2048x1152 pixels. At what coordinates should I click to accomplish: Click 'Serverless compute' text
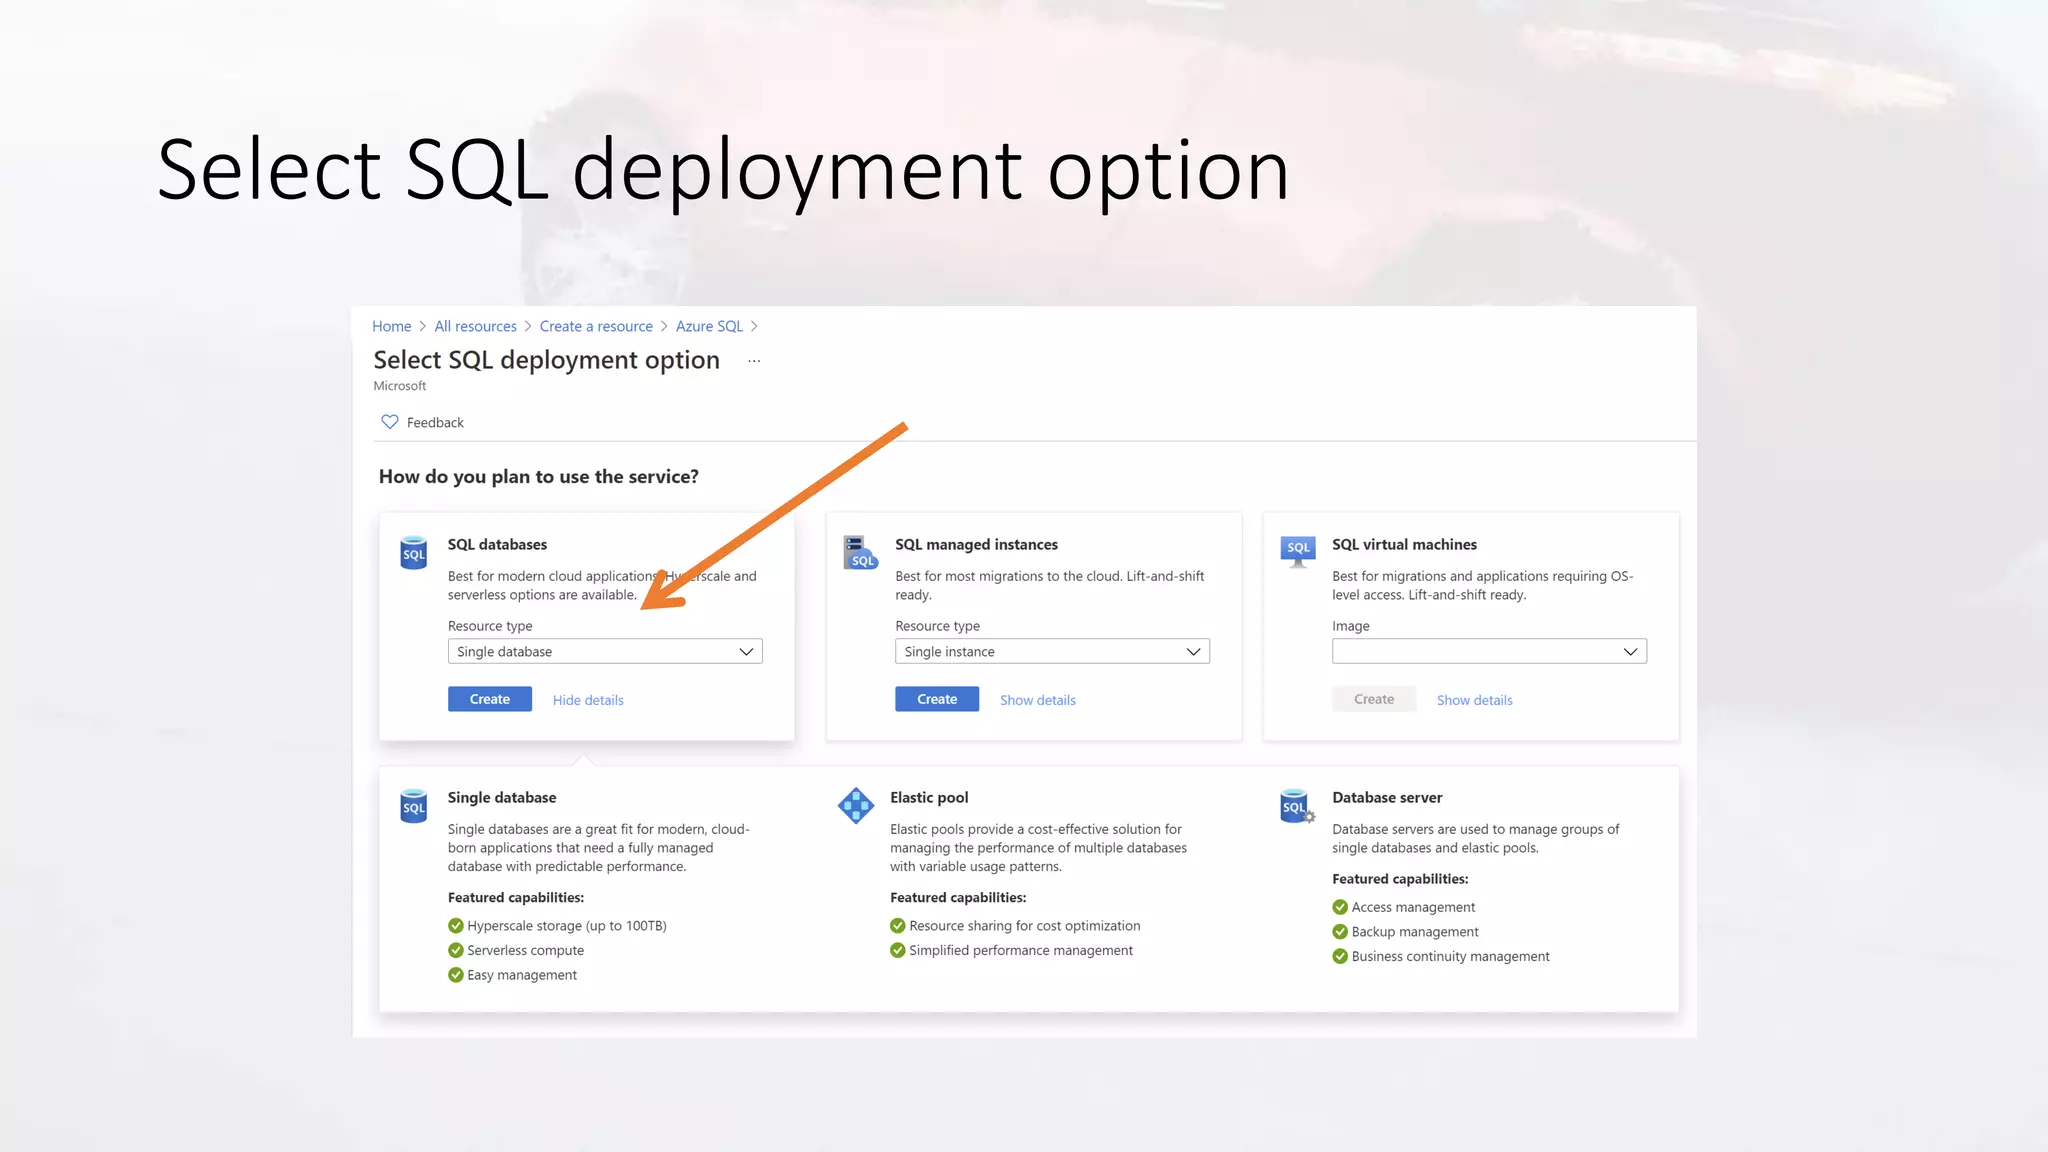coord(525,951)
